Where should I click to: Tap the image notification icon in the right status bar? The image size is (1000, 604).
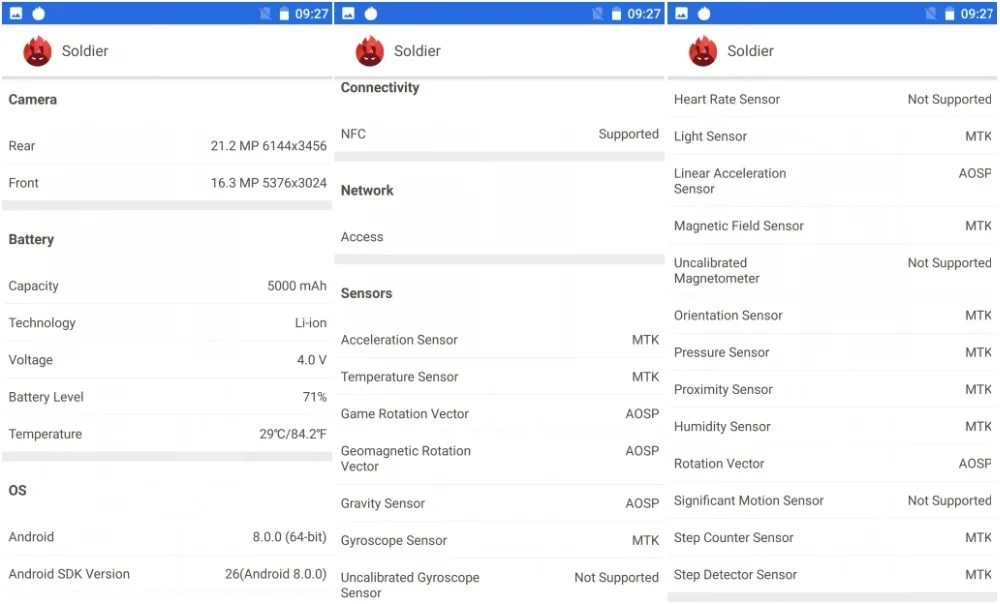(x=681, y=13)
